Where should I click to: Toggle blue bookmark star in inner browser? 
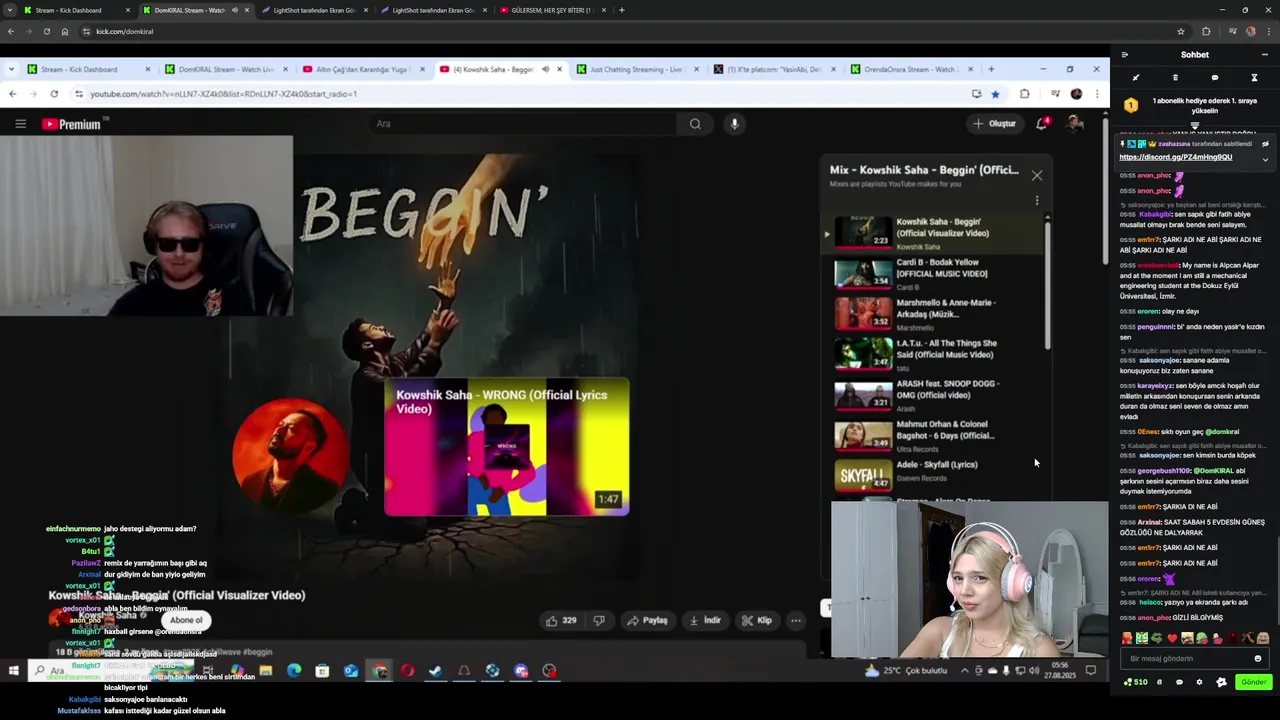coord(995,94)
